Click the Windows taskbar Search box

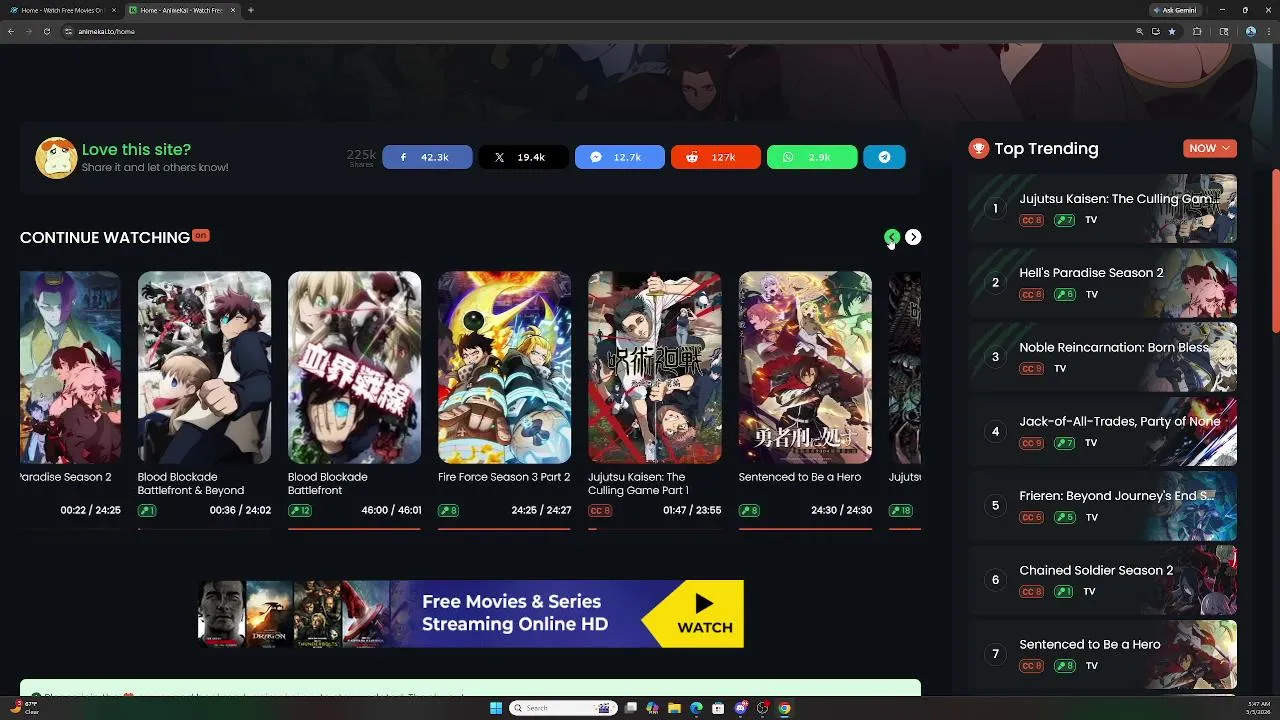(x=562, y=708)
